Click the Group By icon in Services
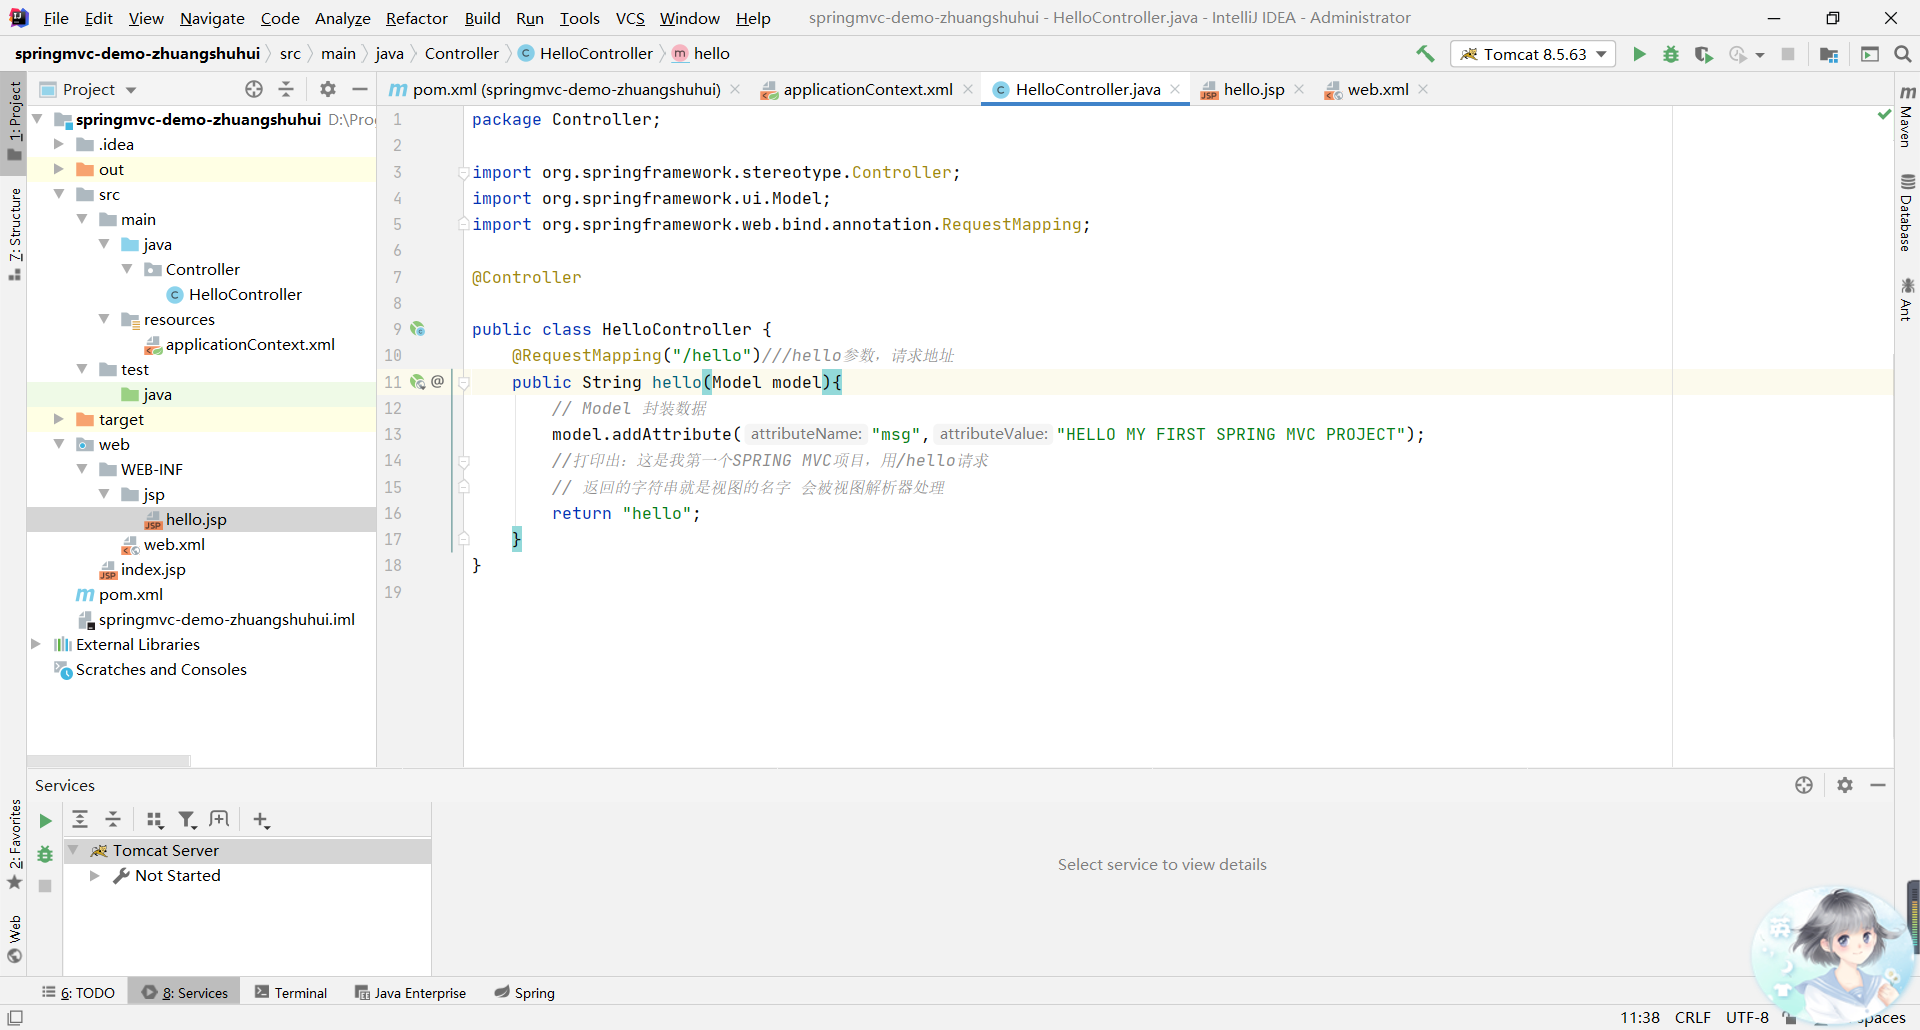 click(154, 820)
